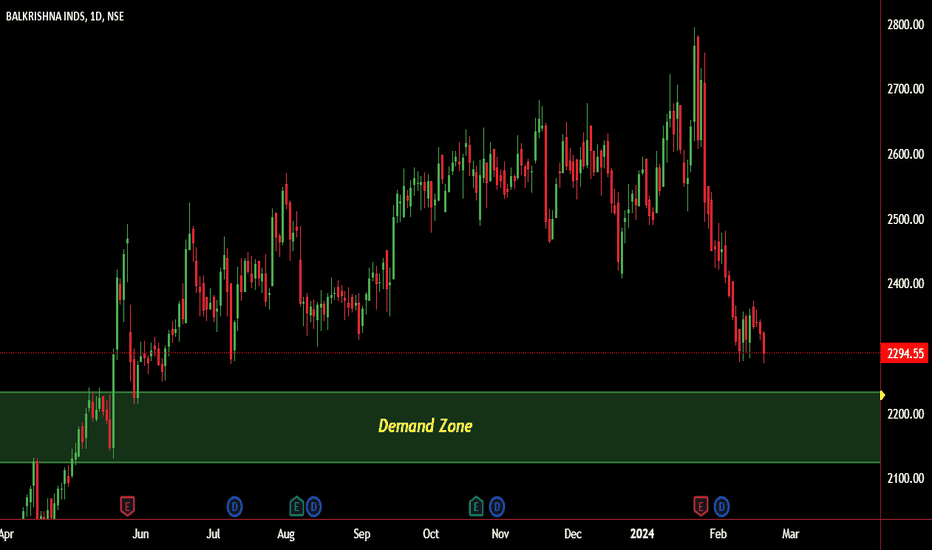Select the Aug label on time axis
Viewport: 932px width, 550px height.
point(286,534)
